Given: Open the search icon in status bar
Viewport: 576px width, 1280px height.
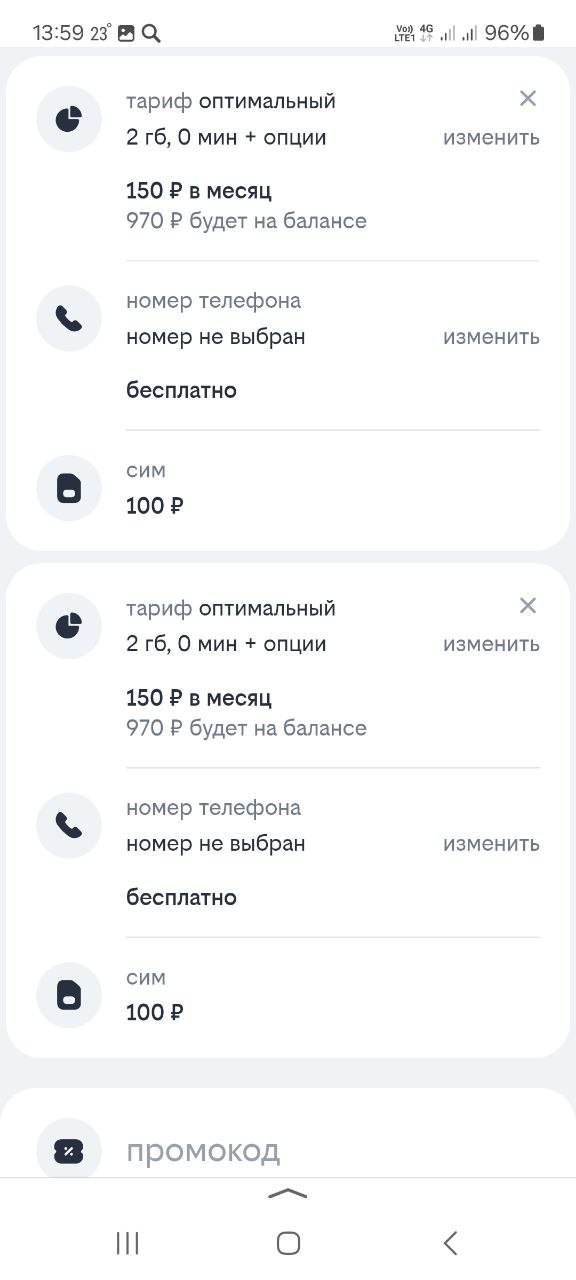Looking at the screenshot, I should (151, 33).
